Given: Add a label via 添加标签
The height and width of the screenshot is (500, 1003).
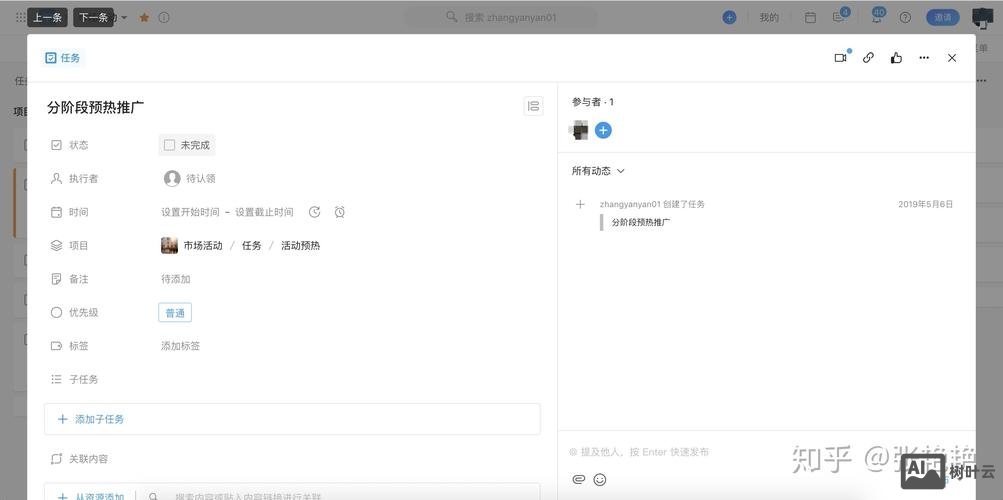Looking at the screenshot, I should 180,346.
